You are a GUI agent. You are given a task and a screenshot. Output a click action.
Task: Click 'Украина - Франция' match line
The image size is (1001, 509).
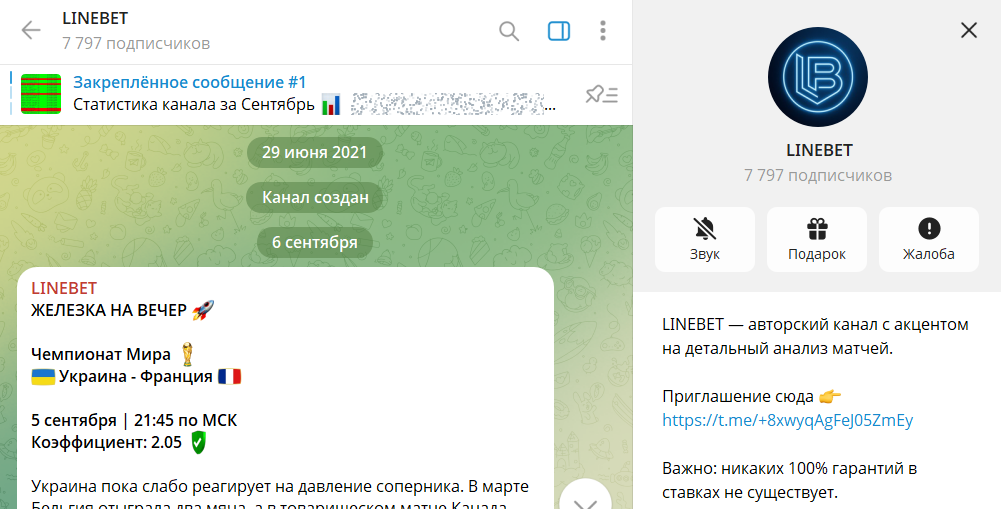136,377
